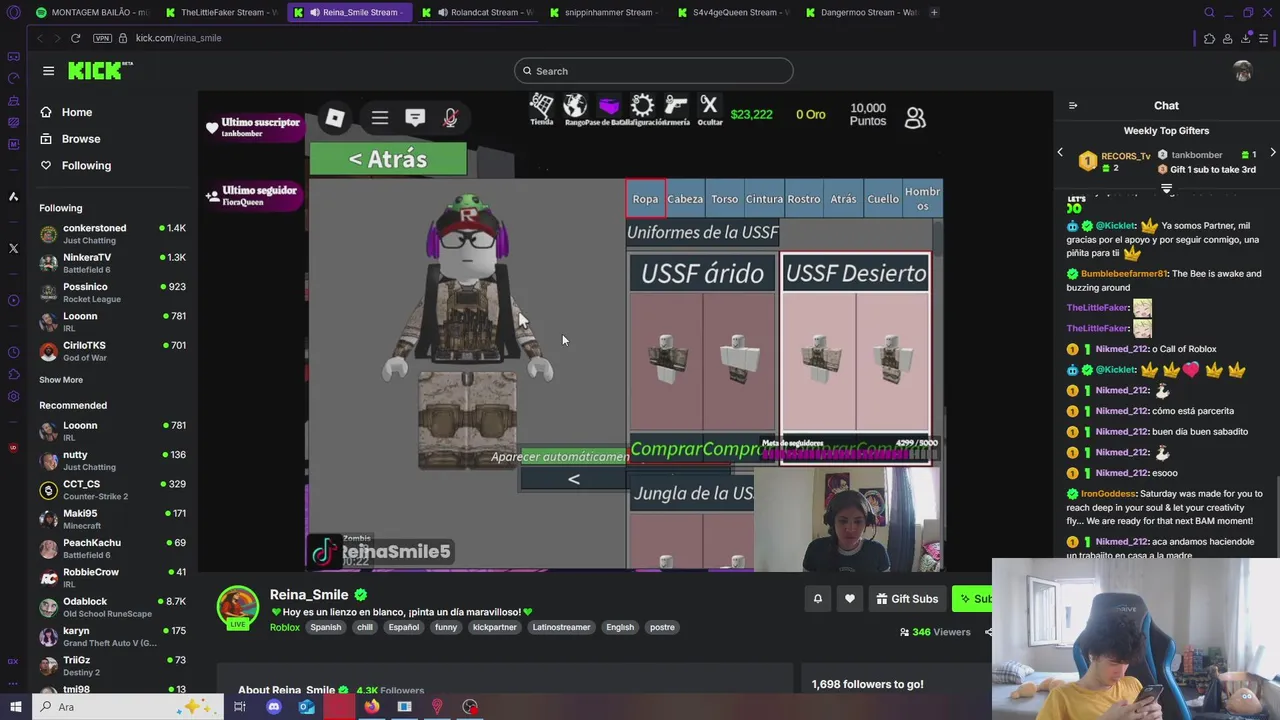The width and height of the screenshot is (1280, 720).
Task: Select the kickpartner tag
Action: [x=495, y=627]
